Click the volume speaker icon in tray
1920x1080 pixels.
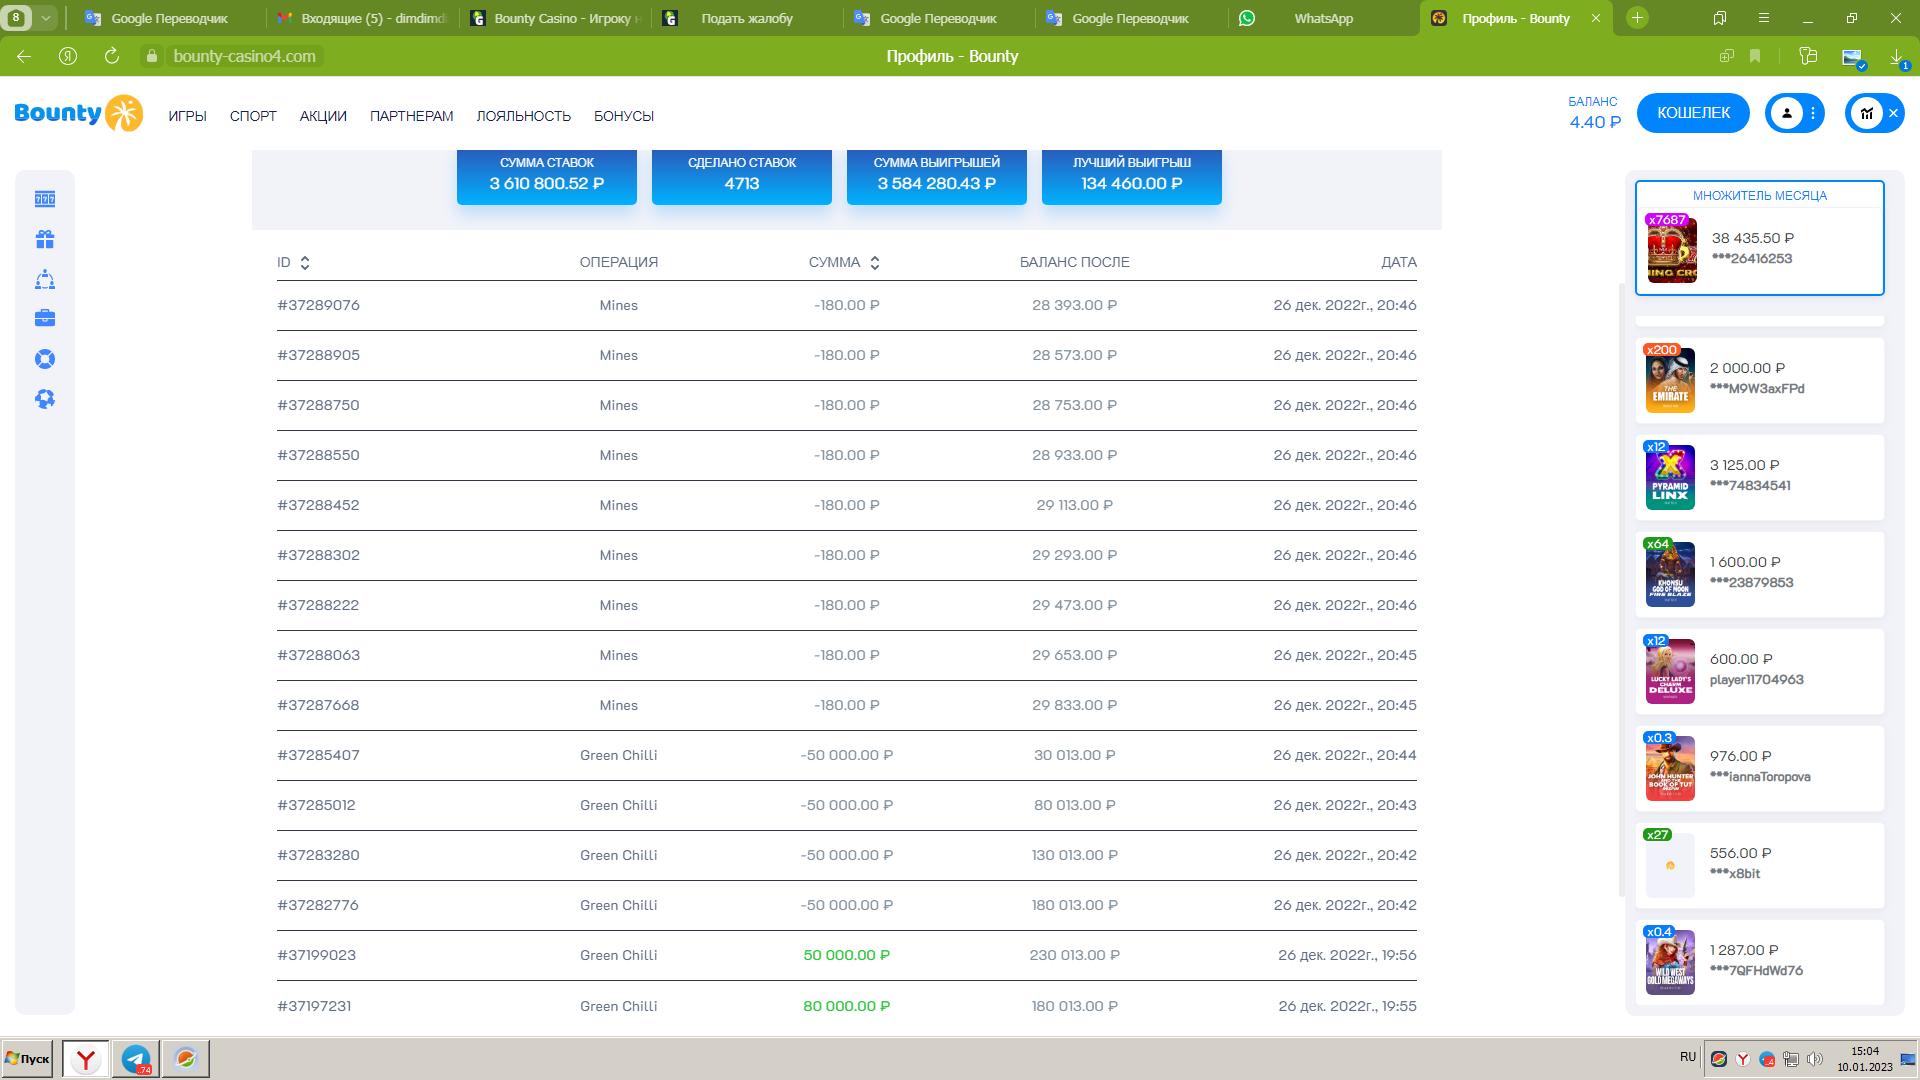pyautogui.click(x=1815, y=1059)
